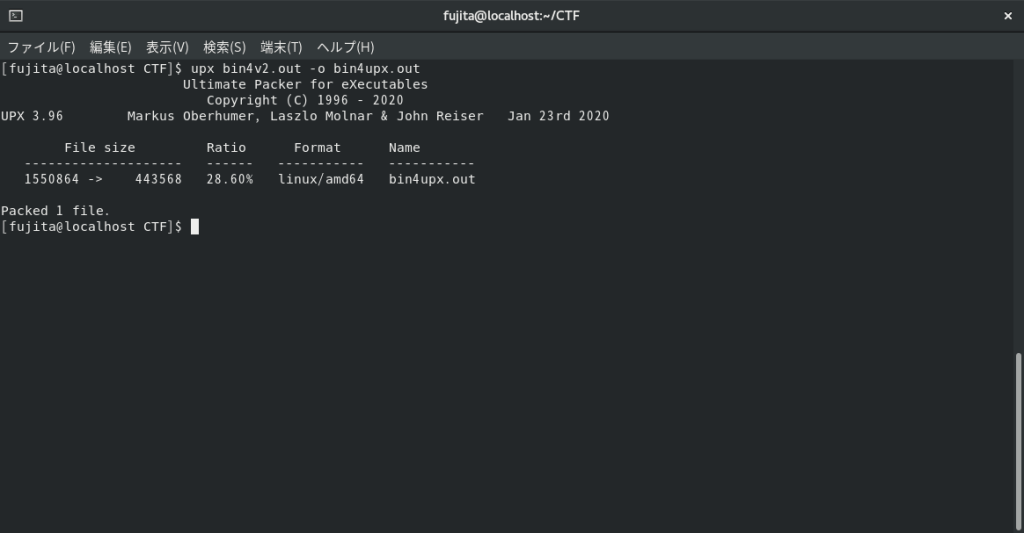
Task: Click the cursor block at the prompt
Action: click(x=195, y=227)
